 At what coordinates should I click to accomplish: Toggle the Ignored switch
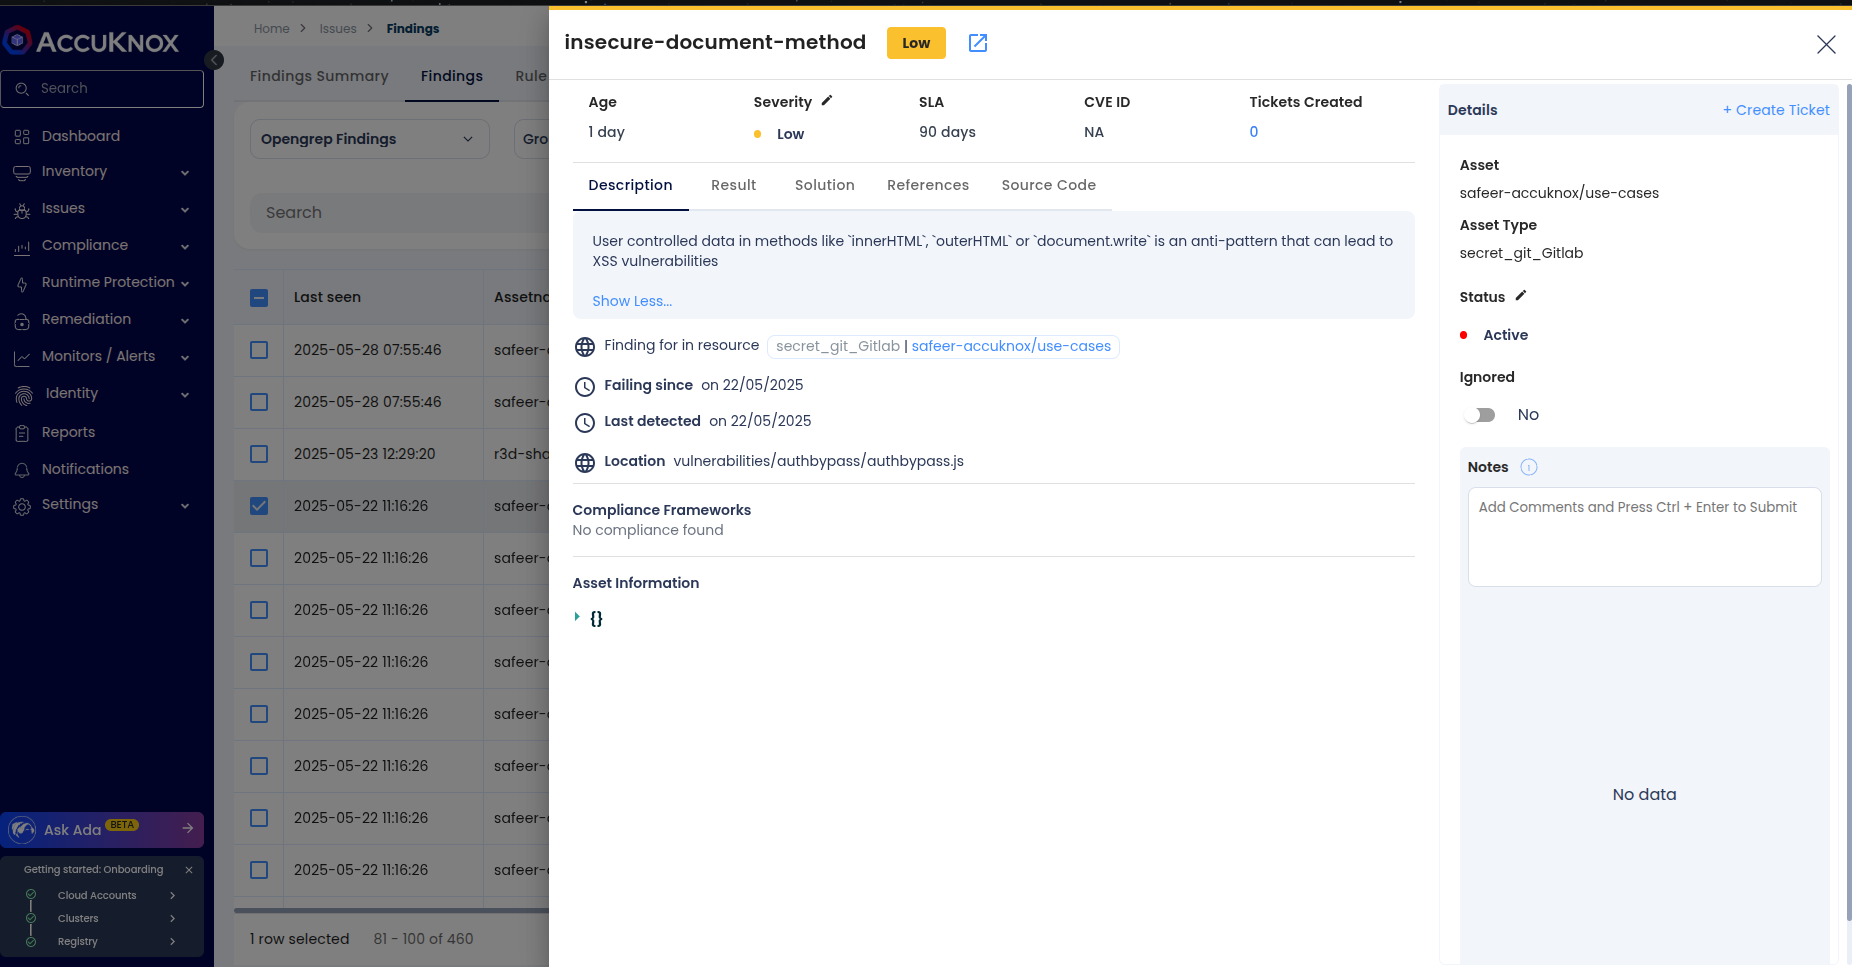coord(1479,415)
